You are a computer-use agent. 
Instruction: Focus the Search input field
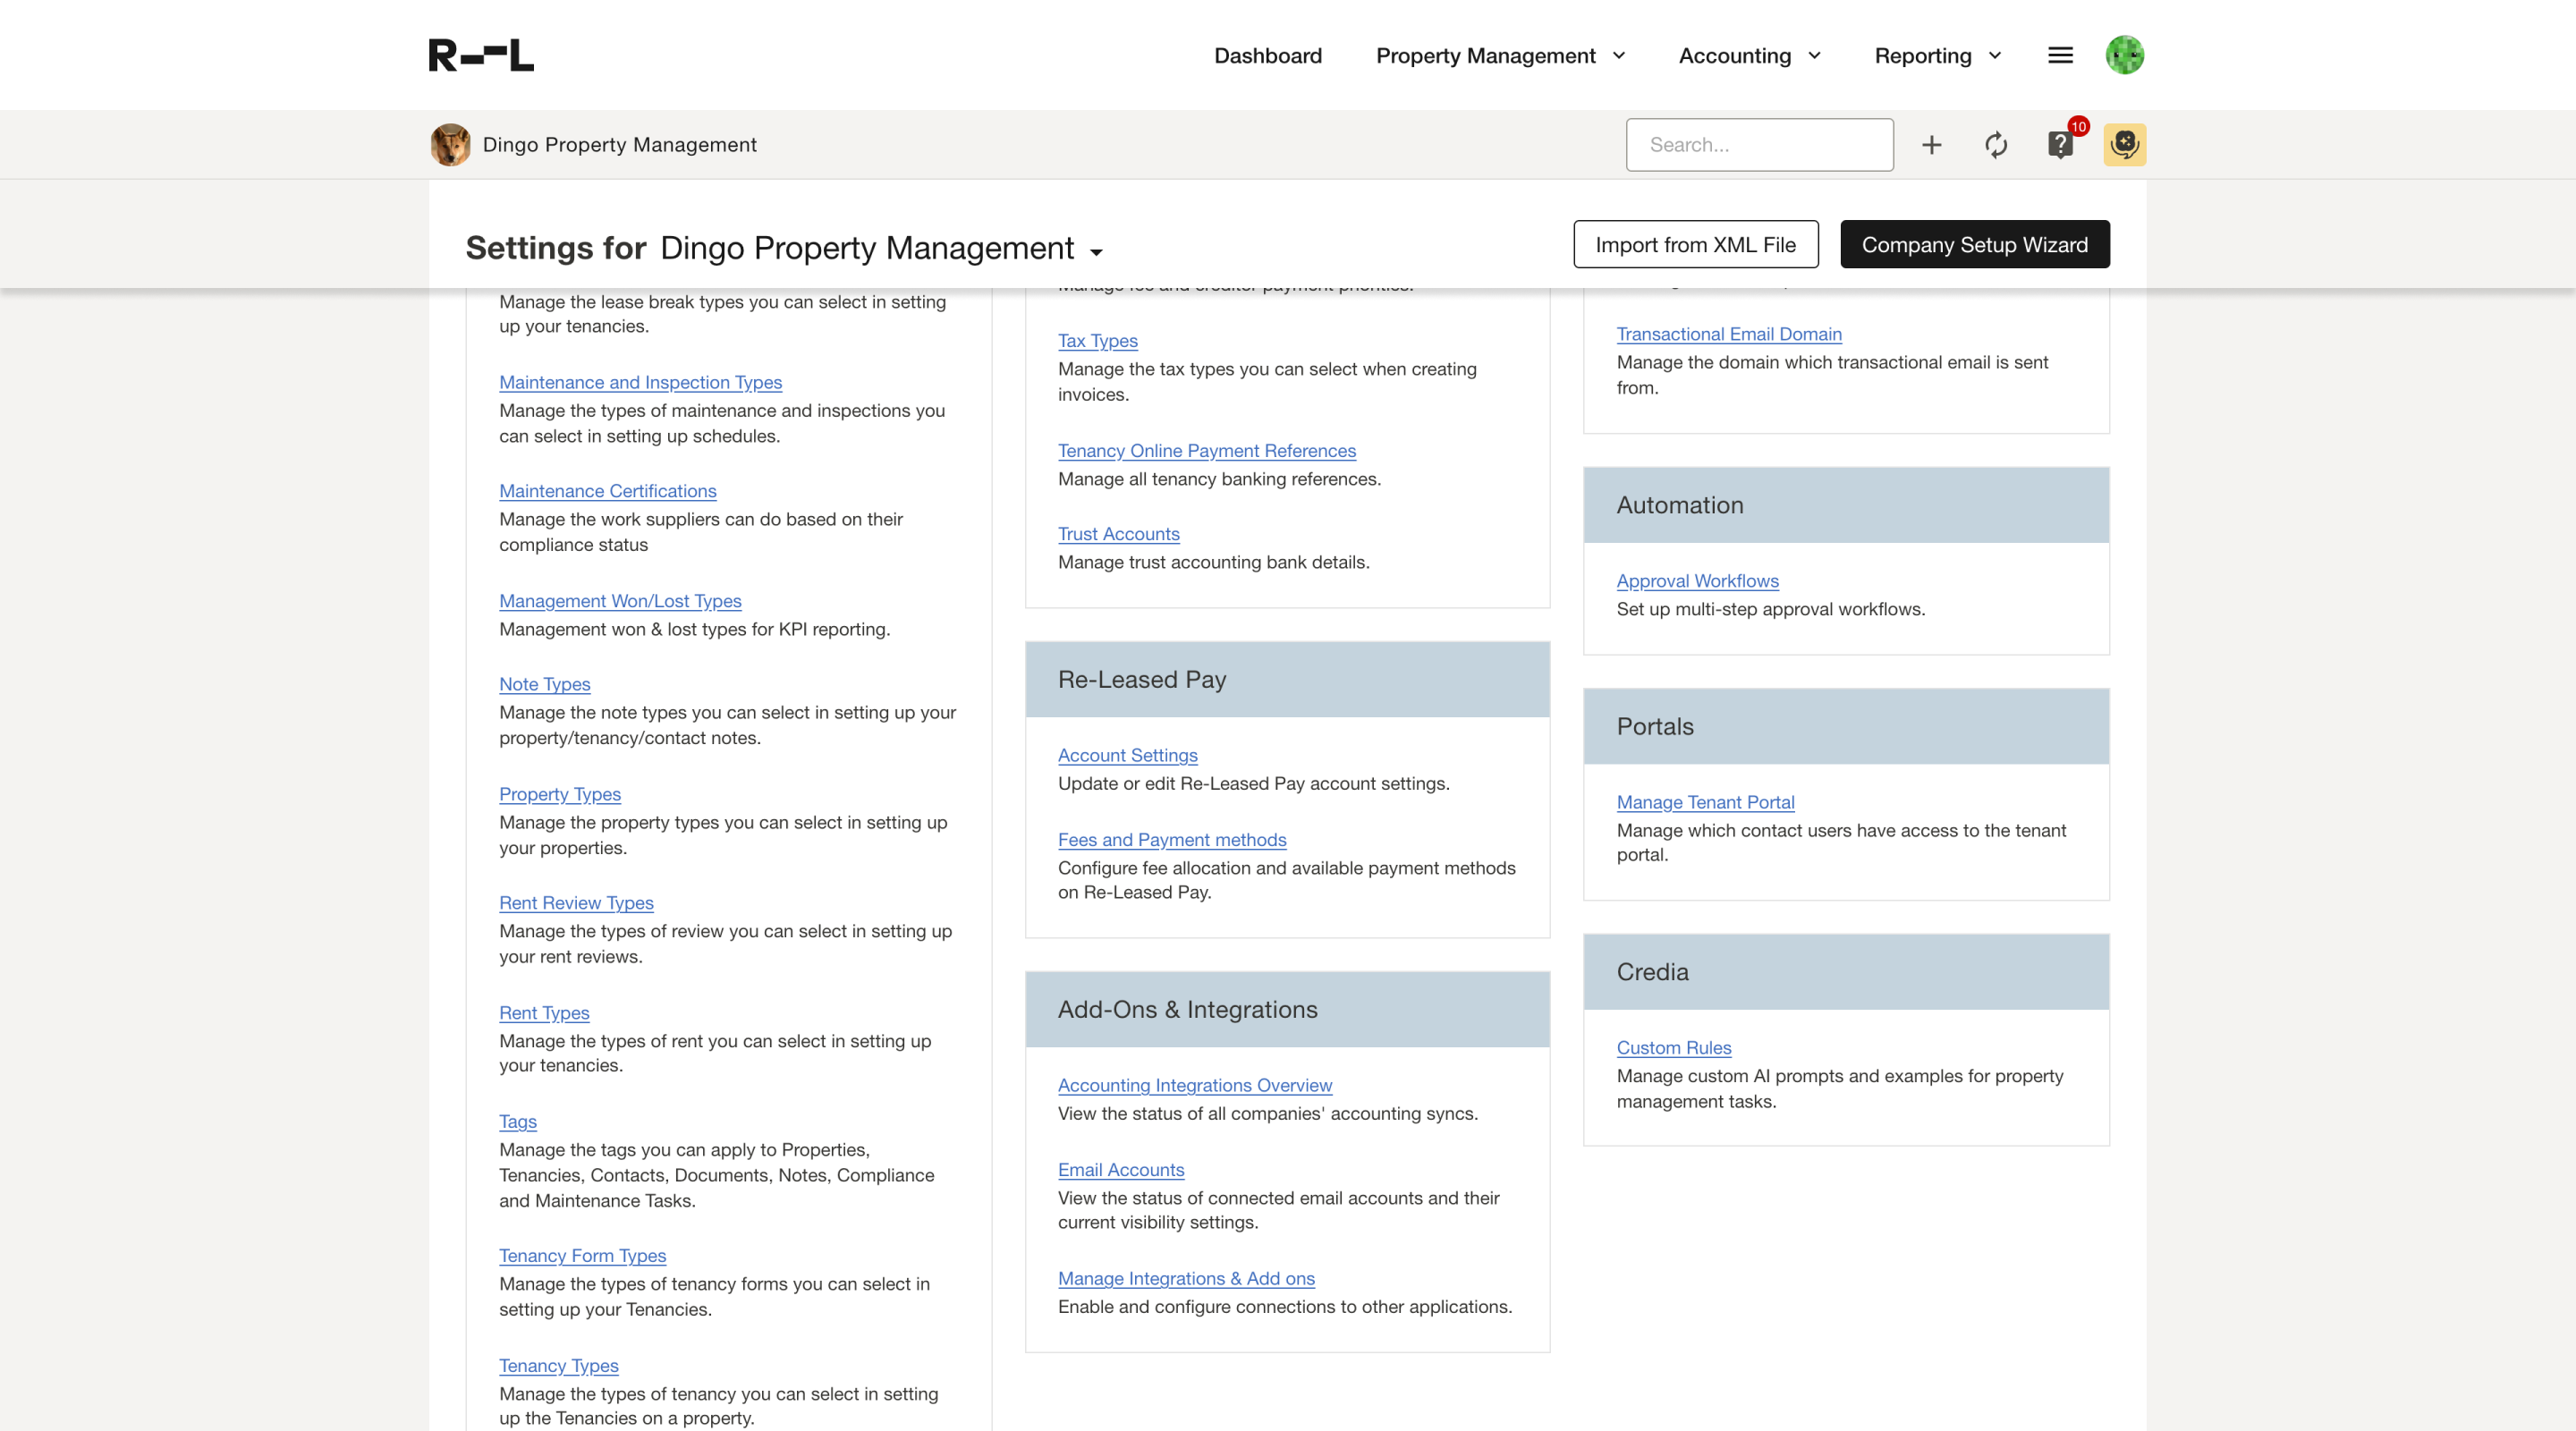(1759, 145)
